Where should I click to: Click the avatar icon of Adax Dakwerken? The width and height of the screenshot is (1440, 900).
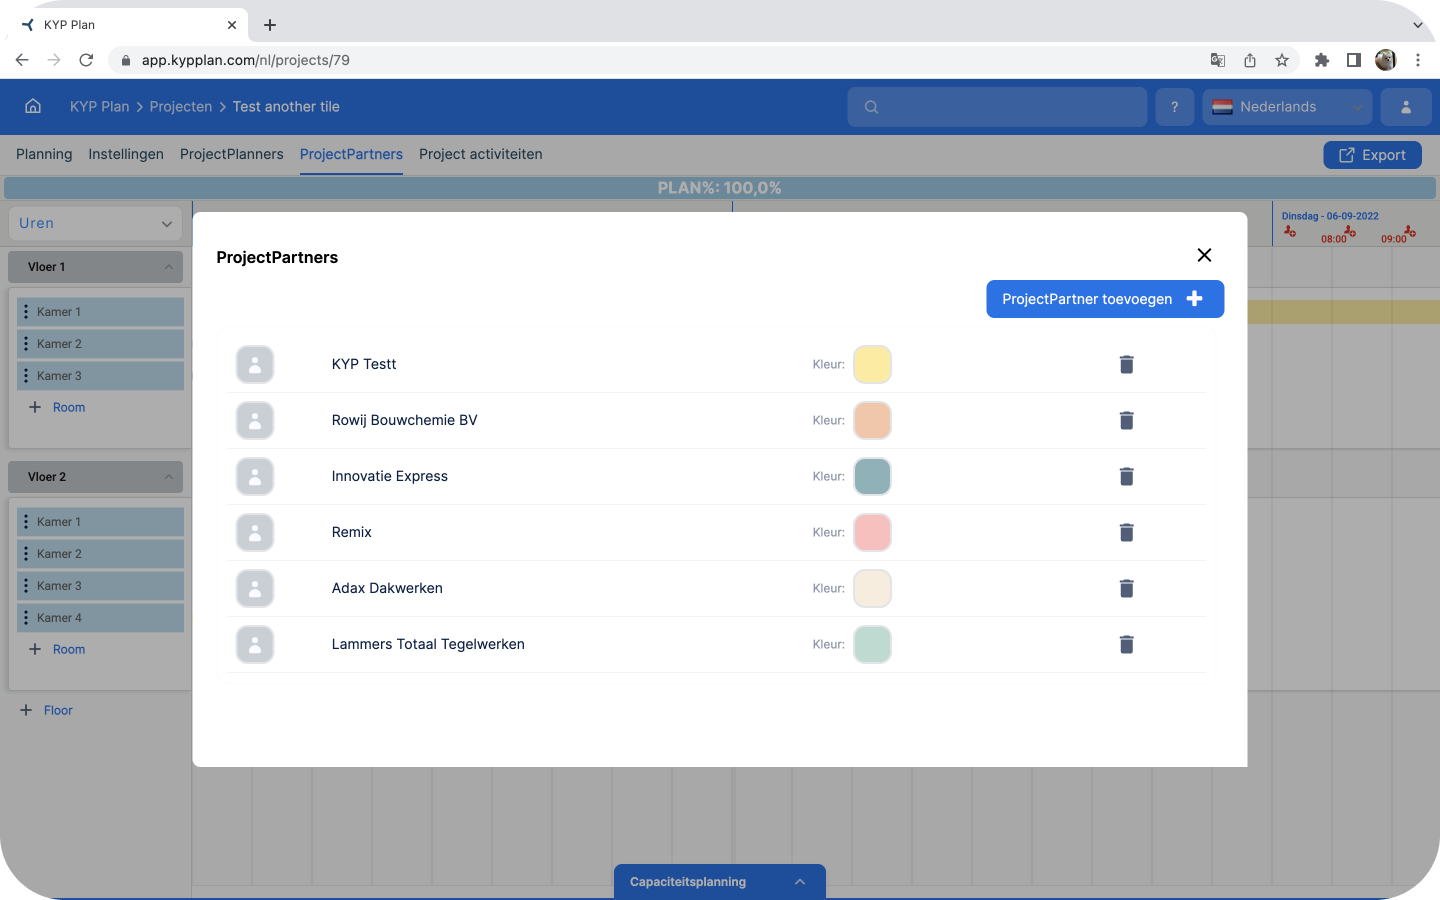pos(255,589)
